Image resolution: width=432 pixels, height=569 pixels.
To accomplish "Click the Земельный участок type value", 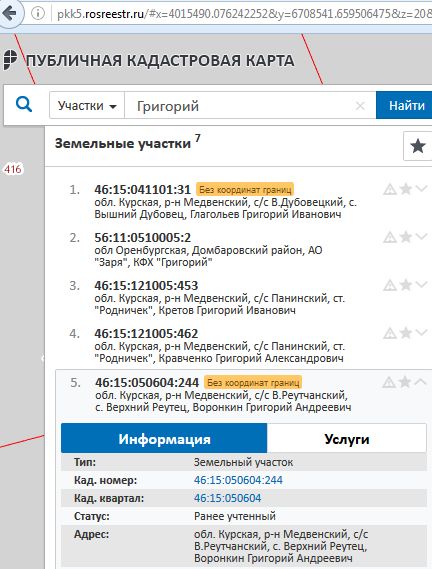I will 243,462.
